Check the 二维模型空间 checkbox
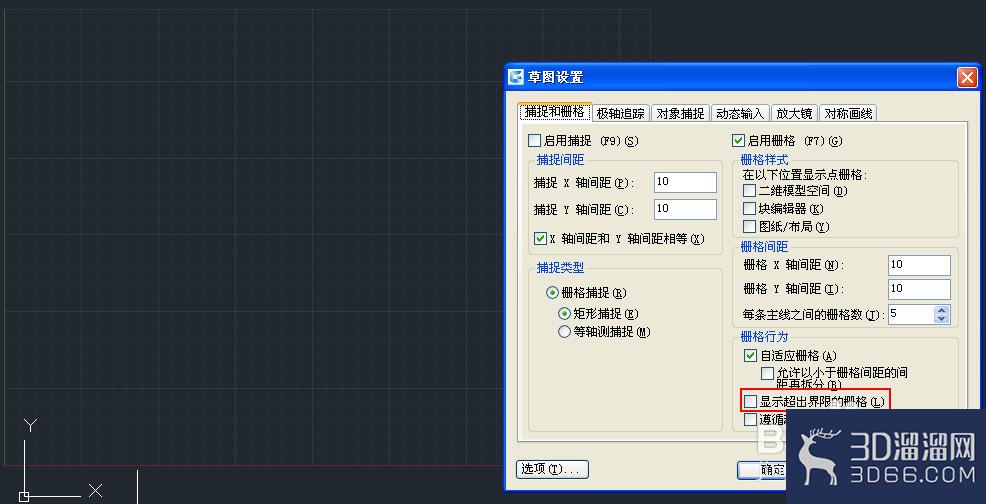Screen dimensions: 986x504 749,190
